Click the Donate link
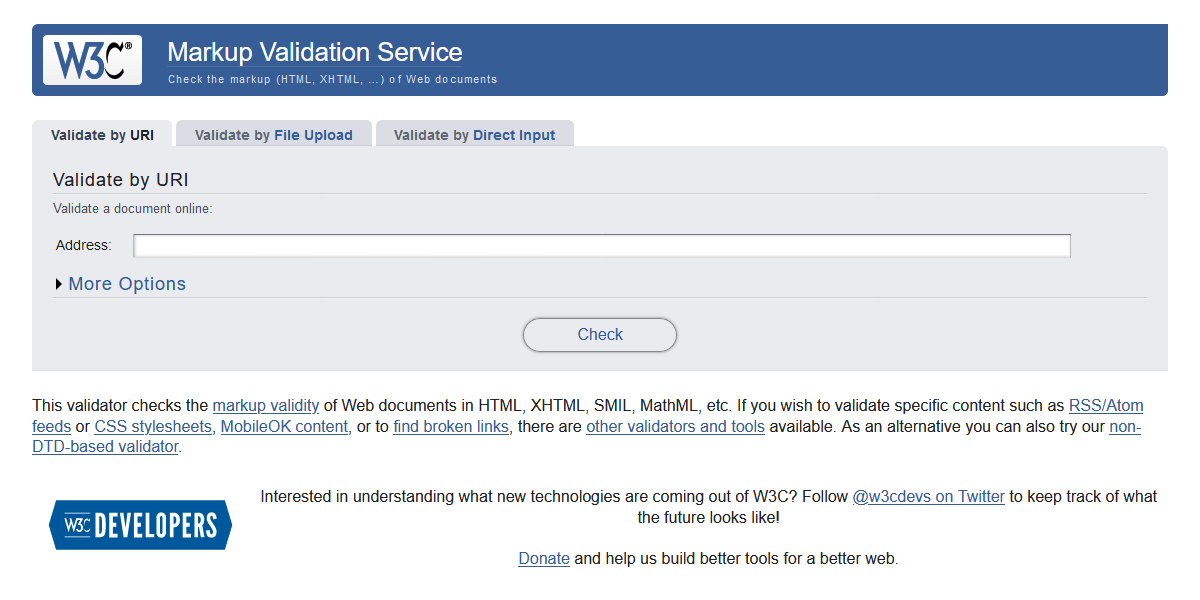 (543, 558)
